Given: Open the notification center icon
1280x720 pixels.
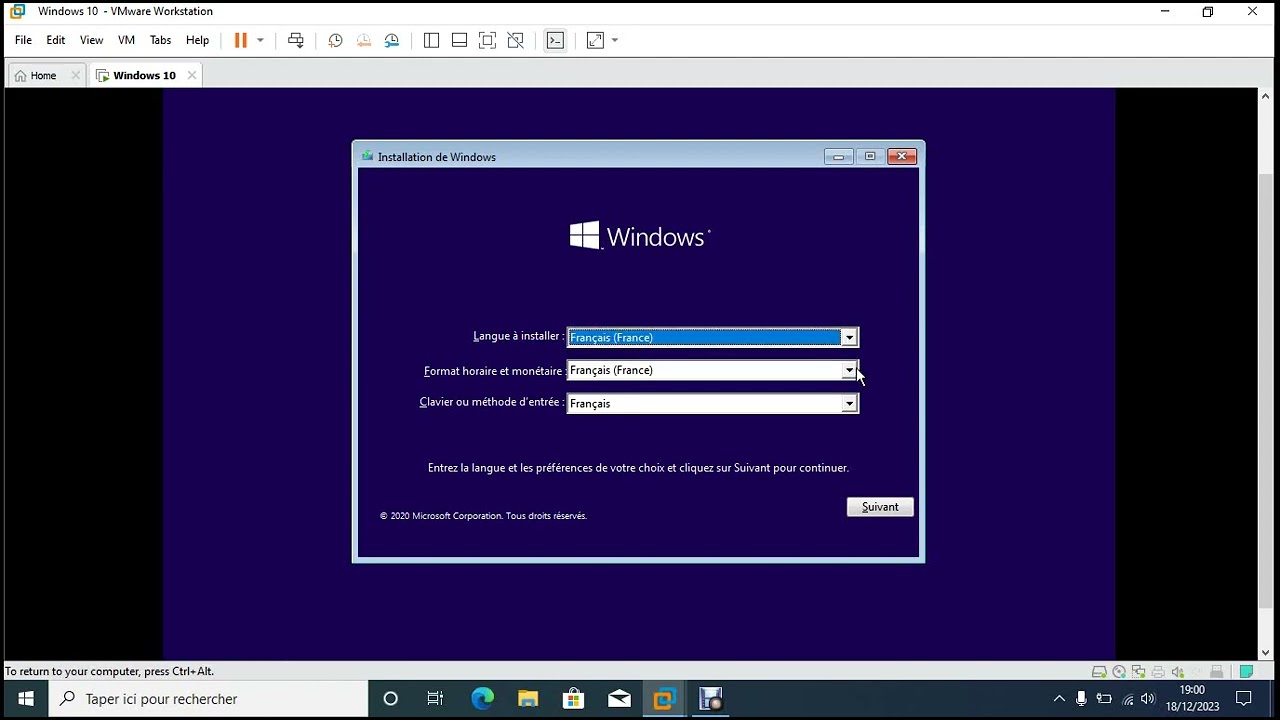Looking at the screenshot, I should [x=1244, y=699].
